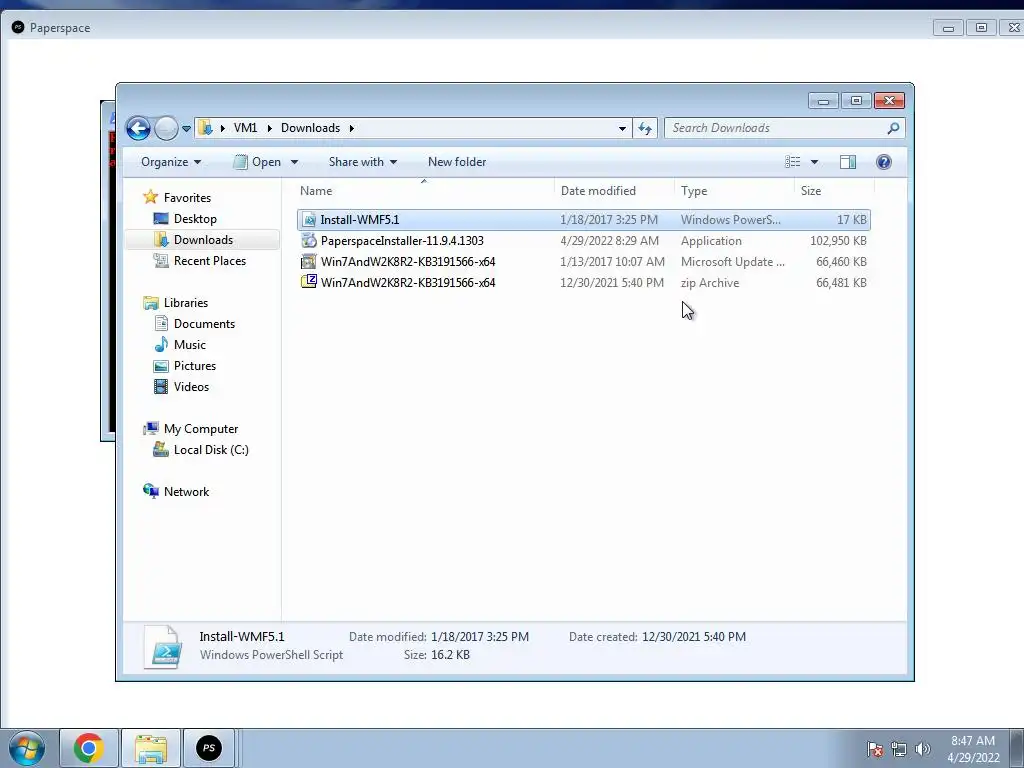
Task: Click the PowerShell script thumbnail in details pane
Action: (x=163, y=647)
